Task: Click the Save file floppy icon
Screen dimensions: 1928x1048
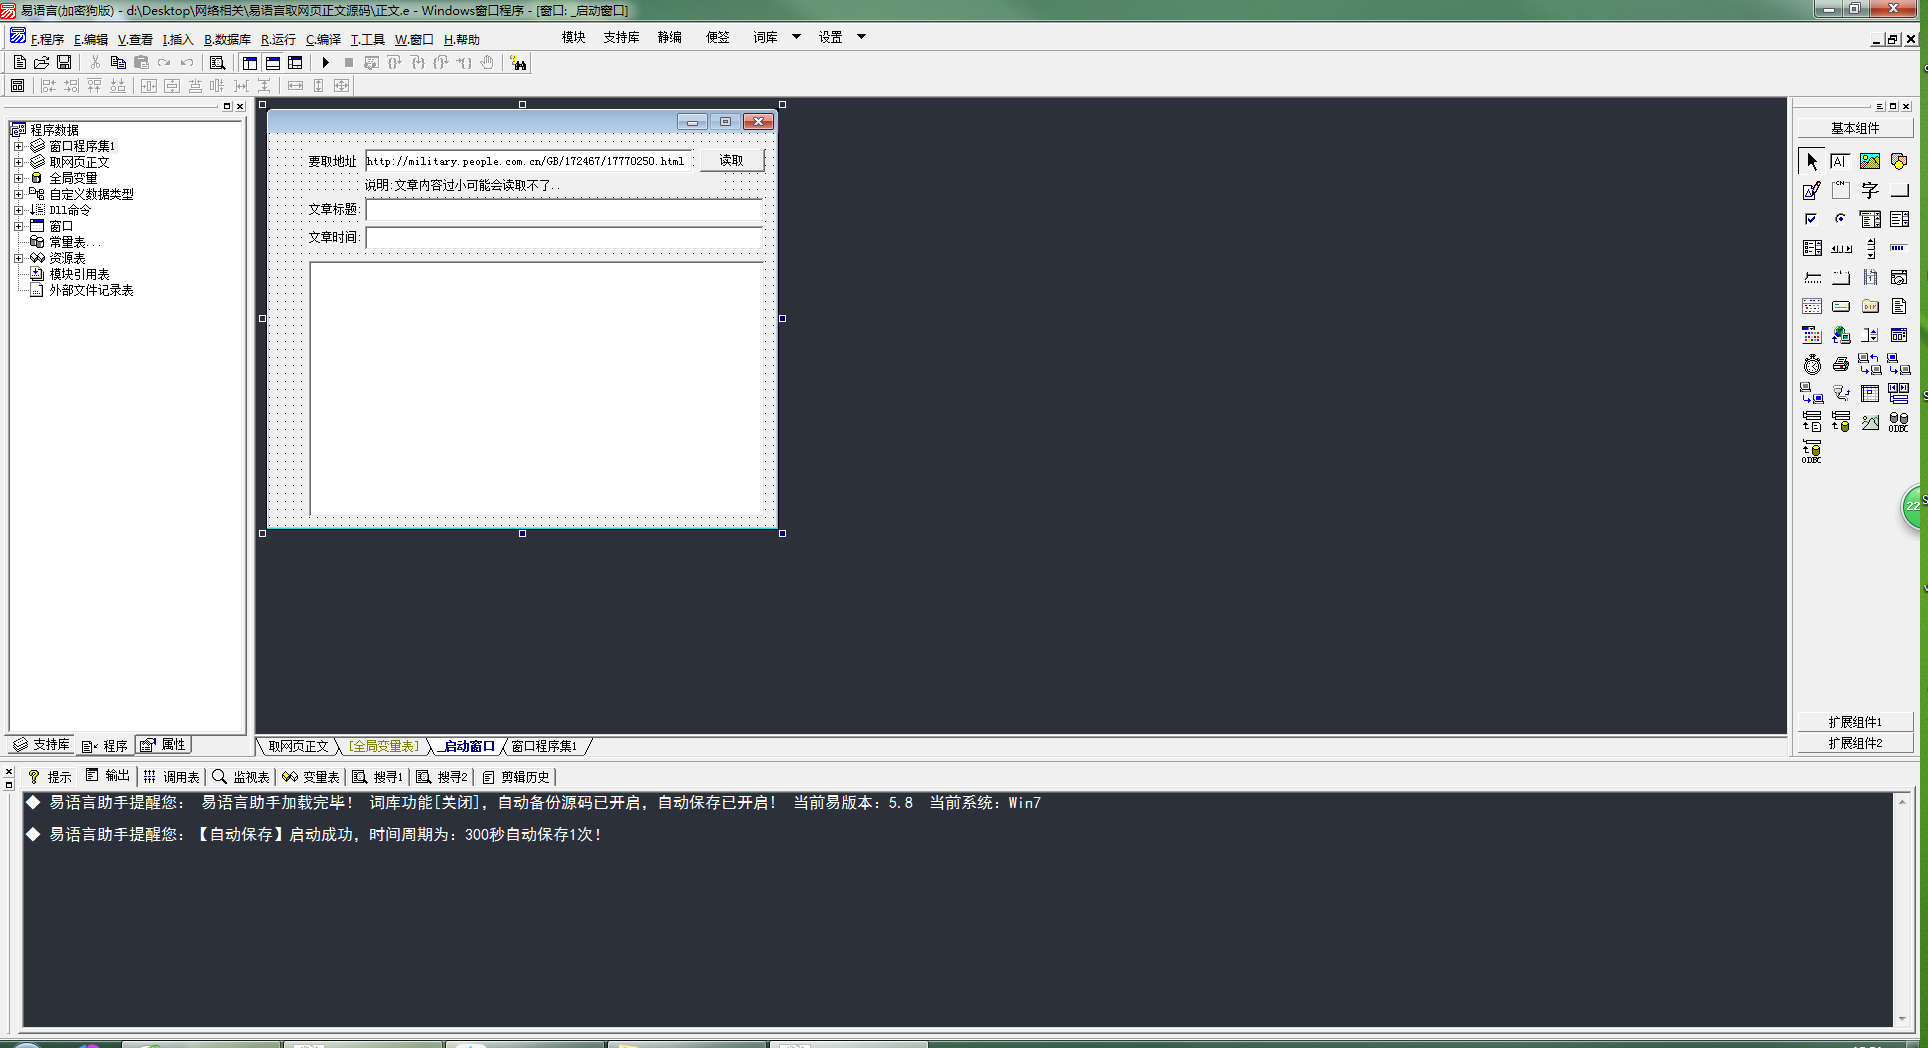Action: pyautogui.click(x=64, y=63)
